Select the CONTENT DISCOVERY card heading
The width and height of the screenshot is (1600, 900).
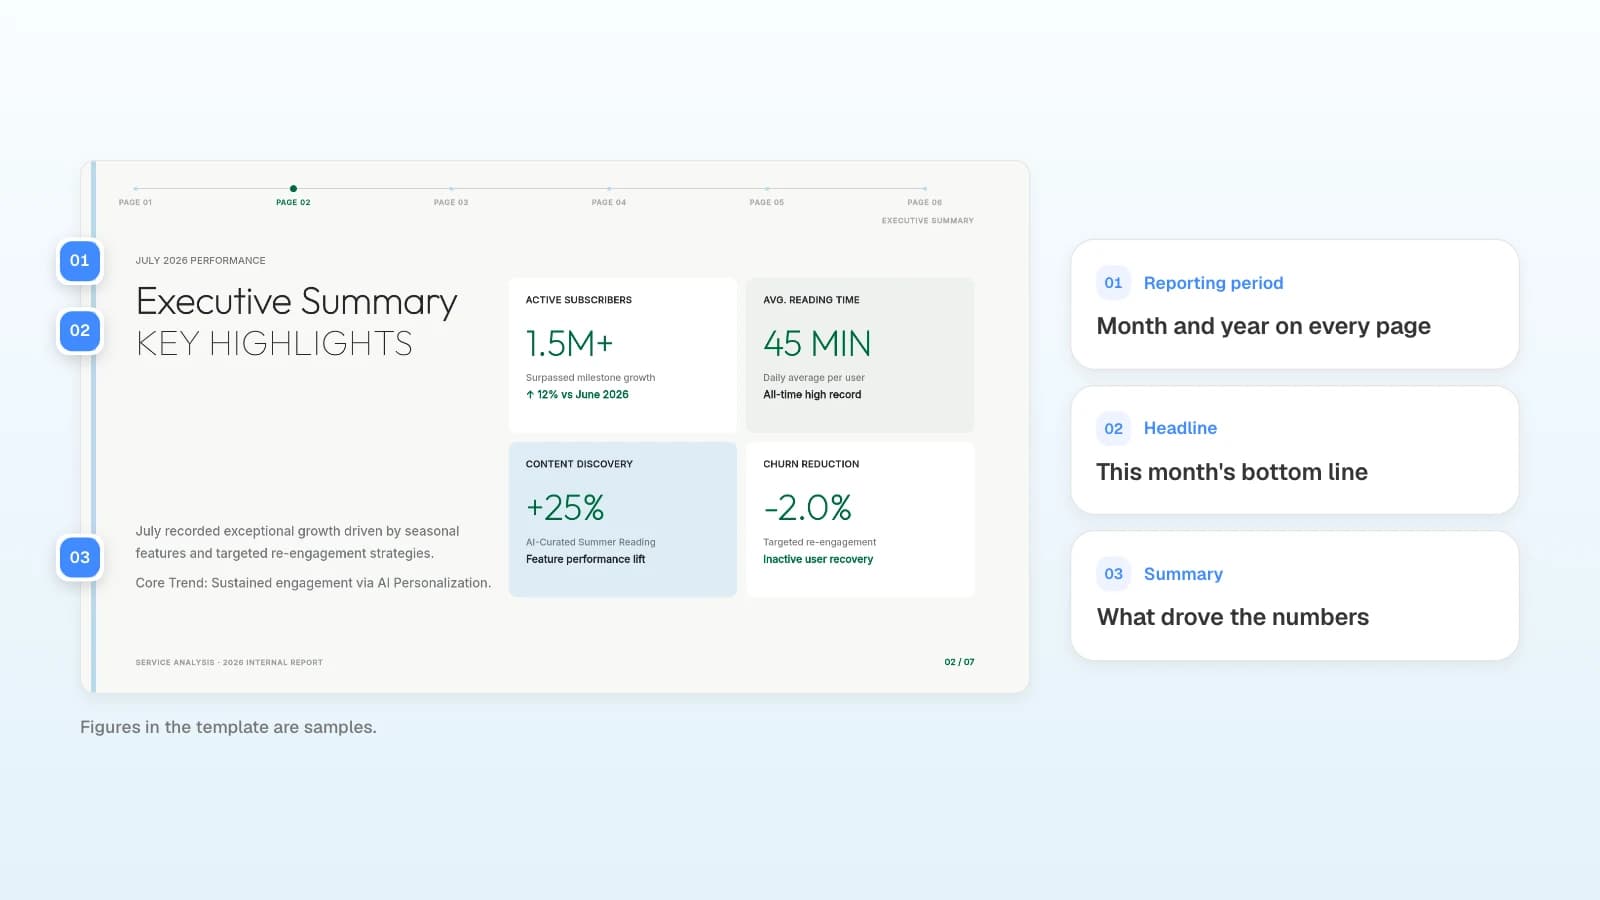[x=579, y=464]
